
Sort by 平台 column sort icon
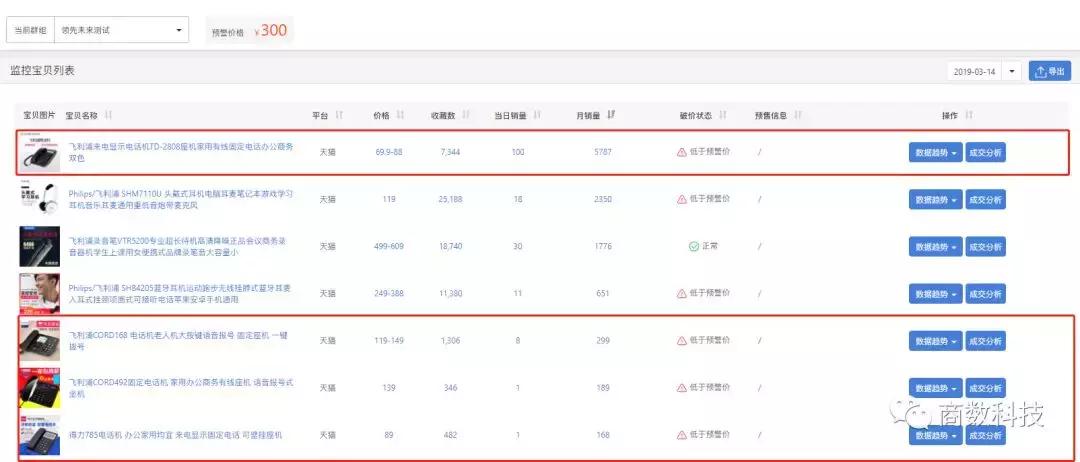pos(339,115)
